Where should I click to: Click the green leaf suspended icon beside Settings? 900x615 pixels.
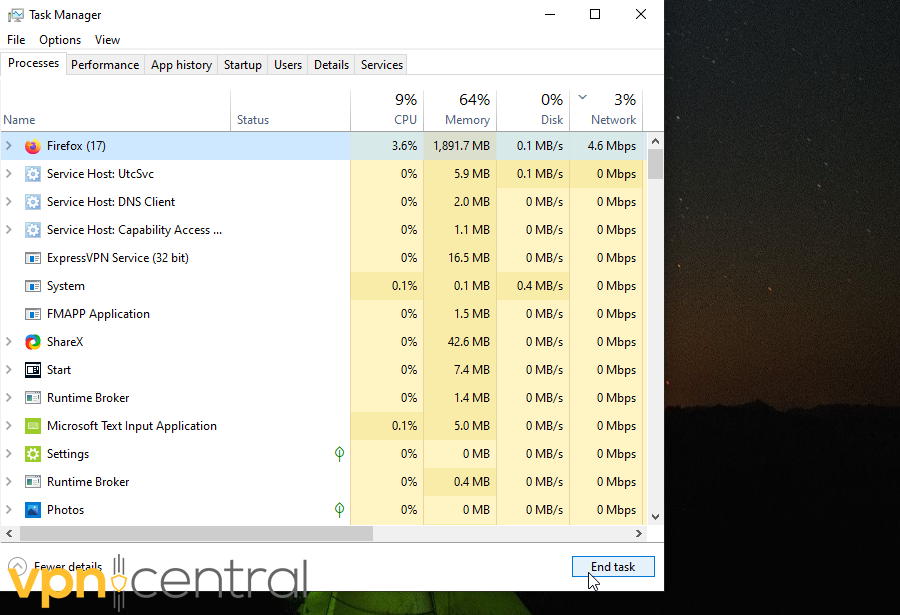point(339,454)
